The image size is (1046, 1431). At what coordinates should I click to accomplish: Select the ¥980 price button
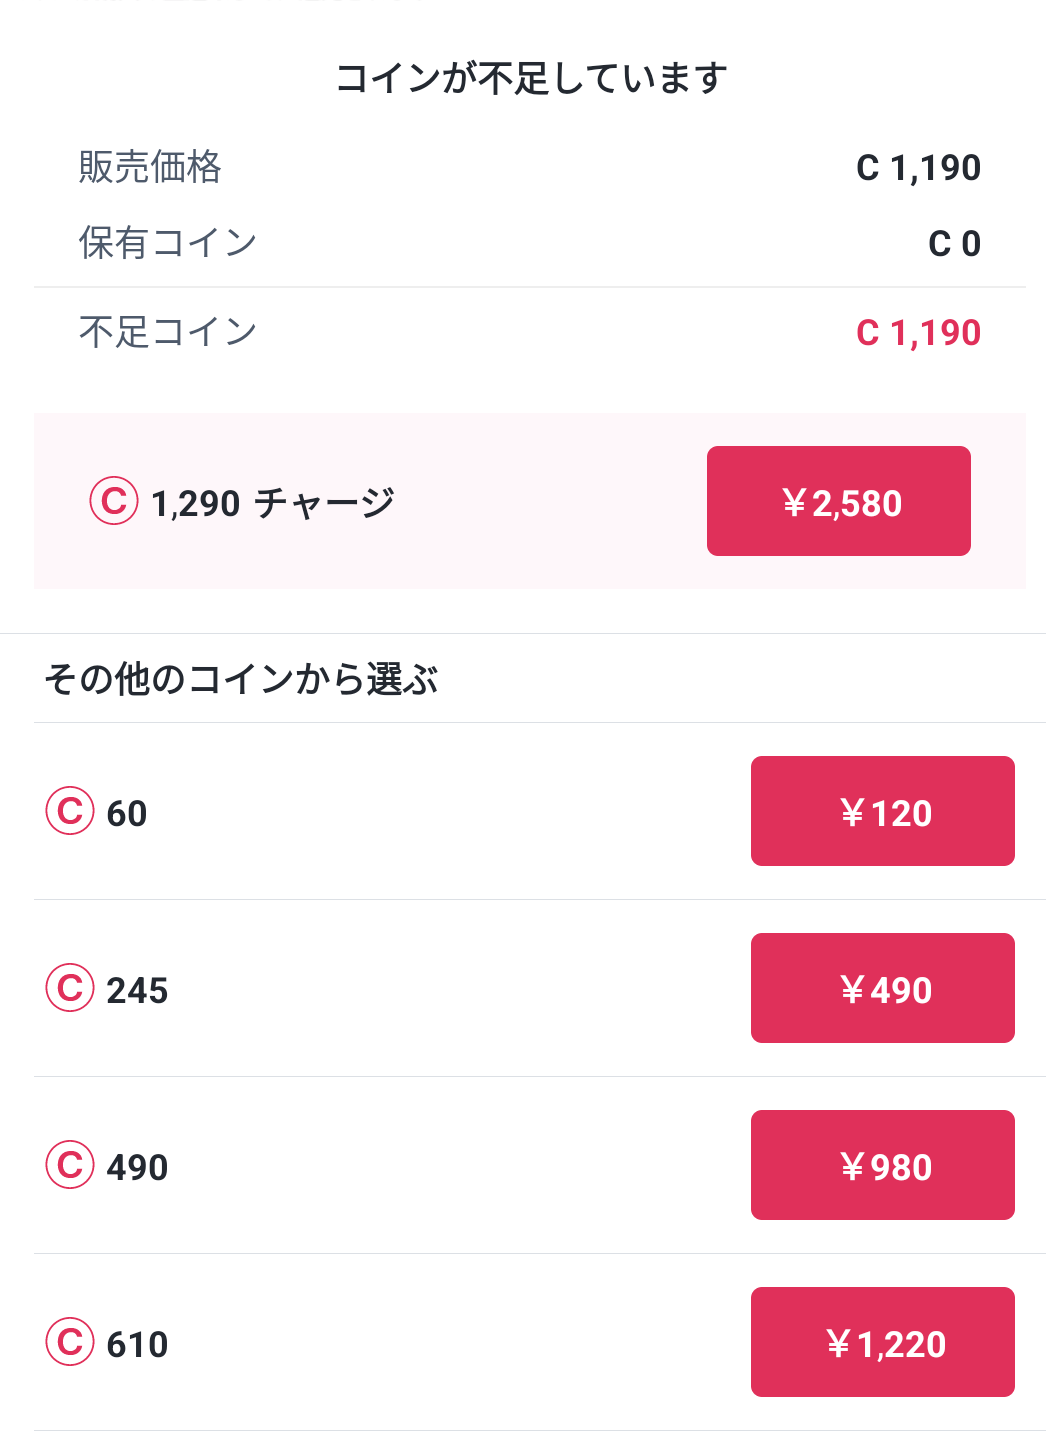coord(882,1165)
